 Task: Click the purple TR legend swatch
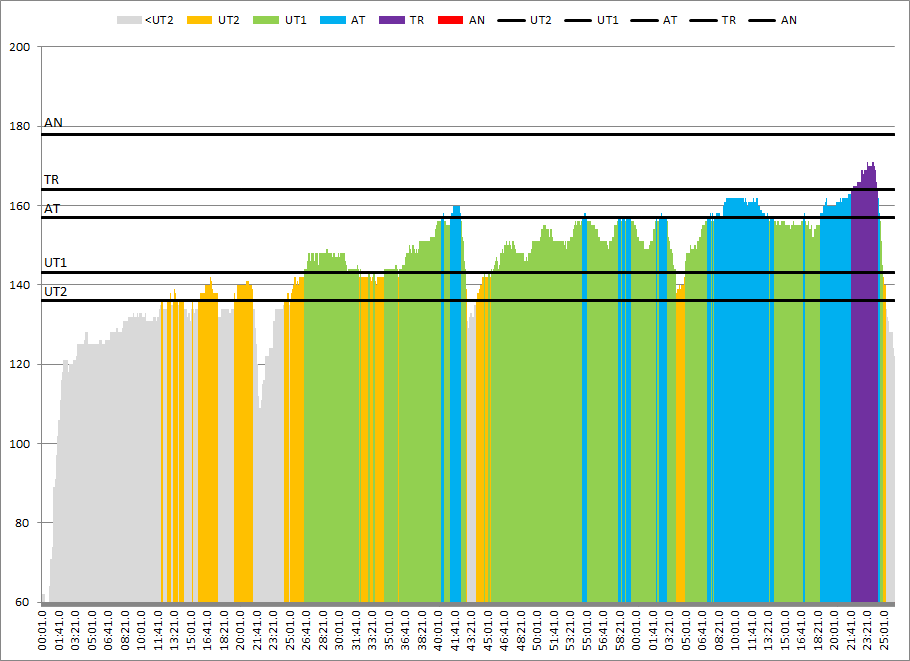click(x=392, y=20)
